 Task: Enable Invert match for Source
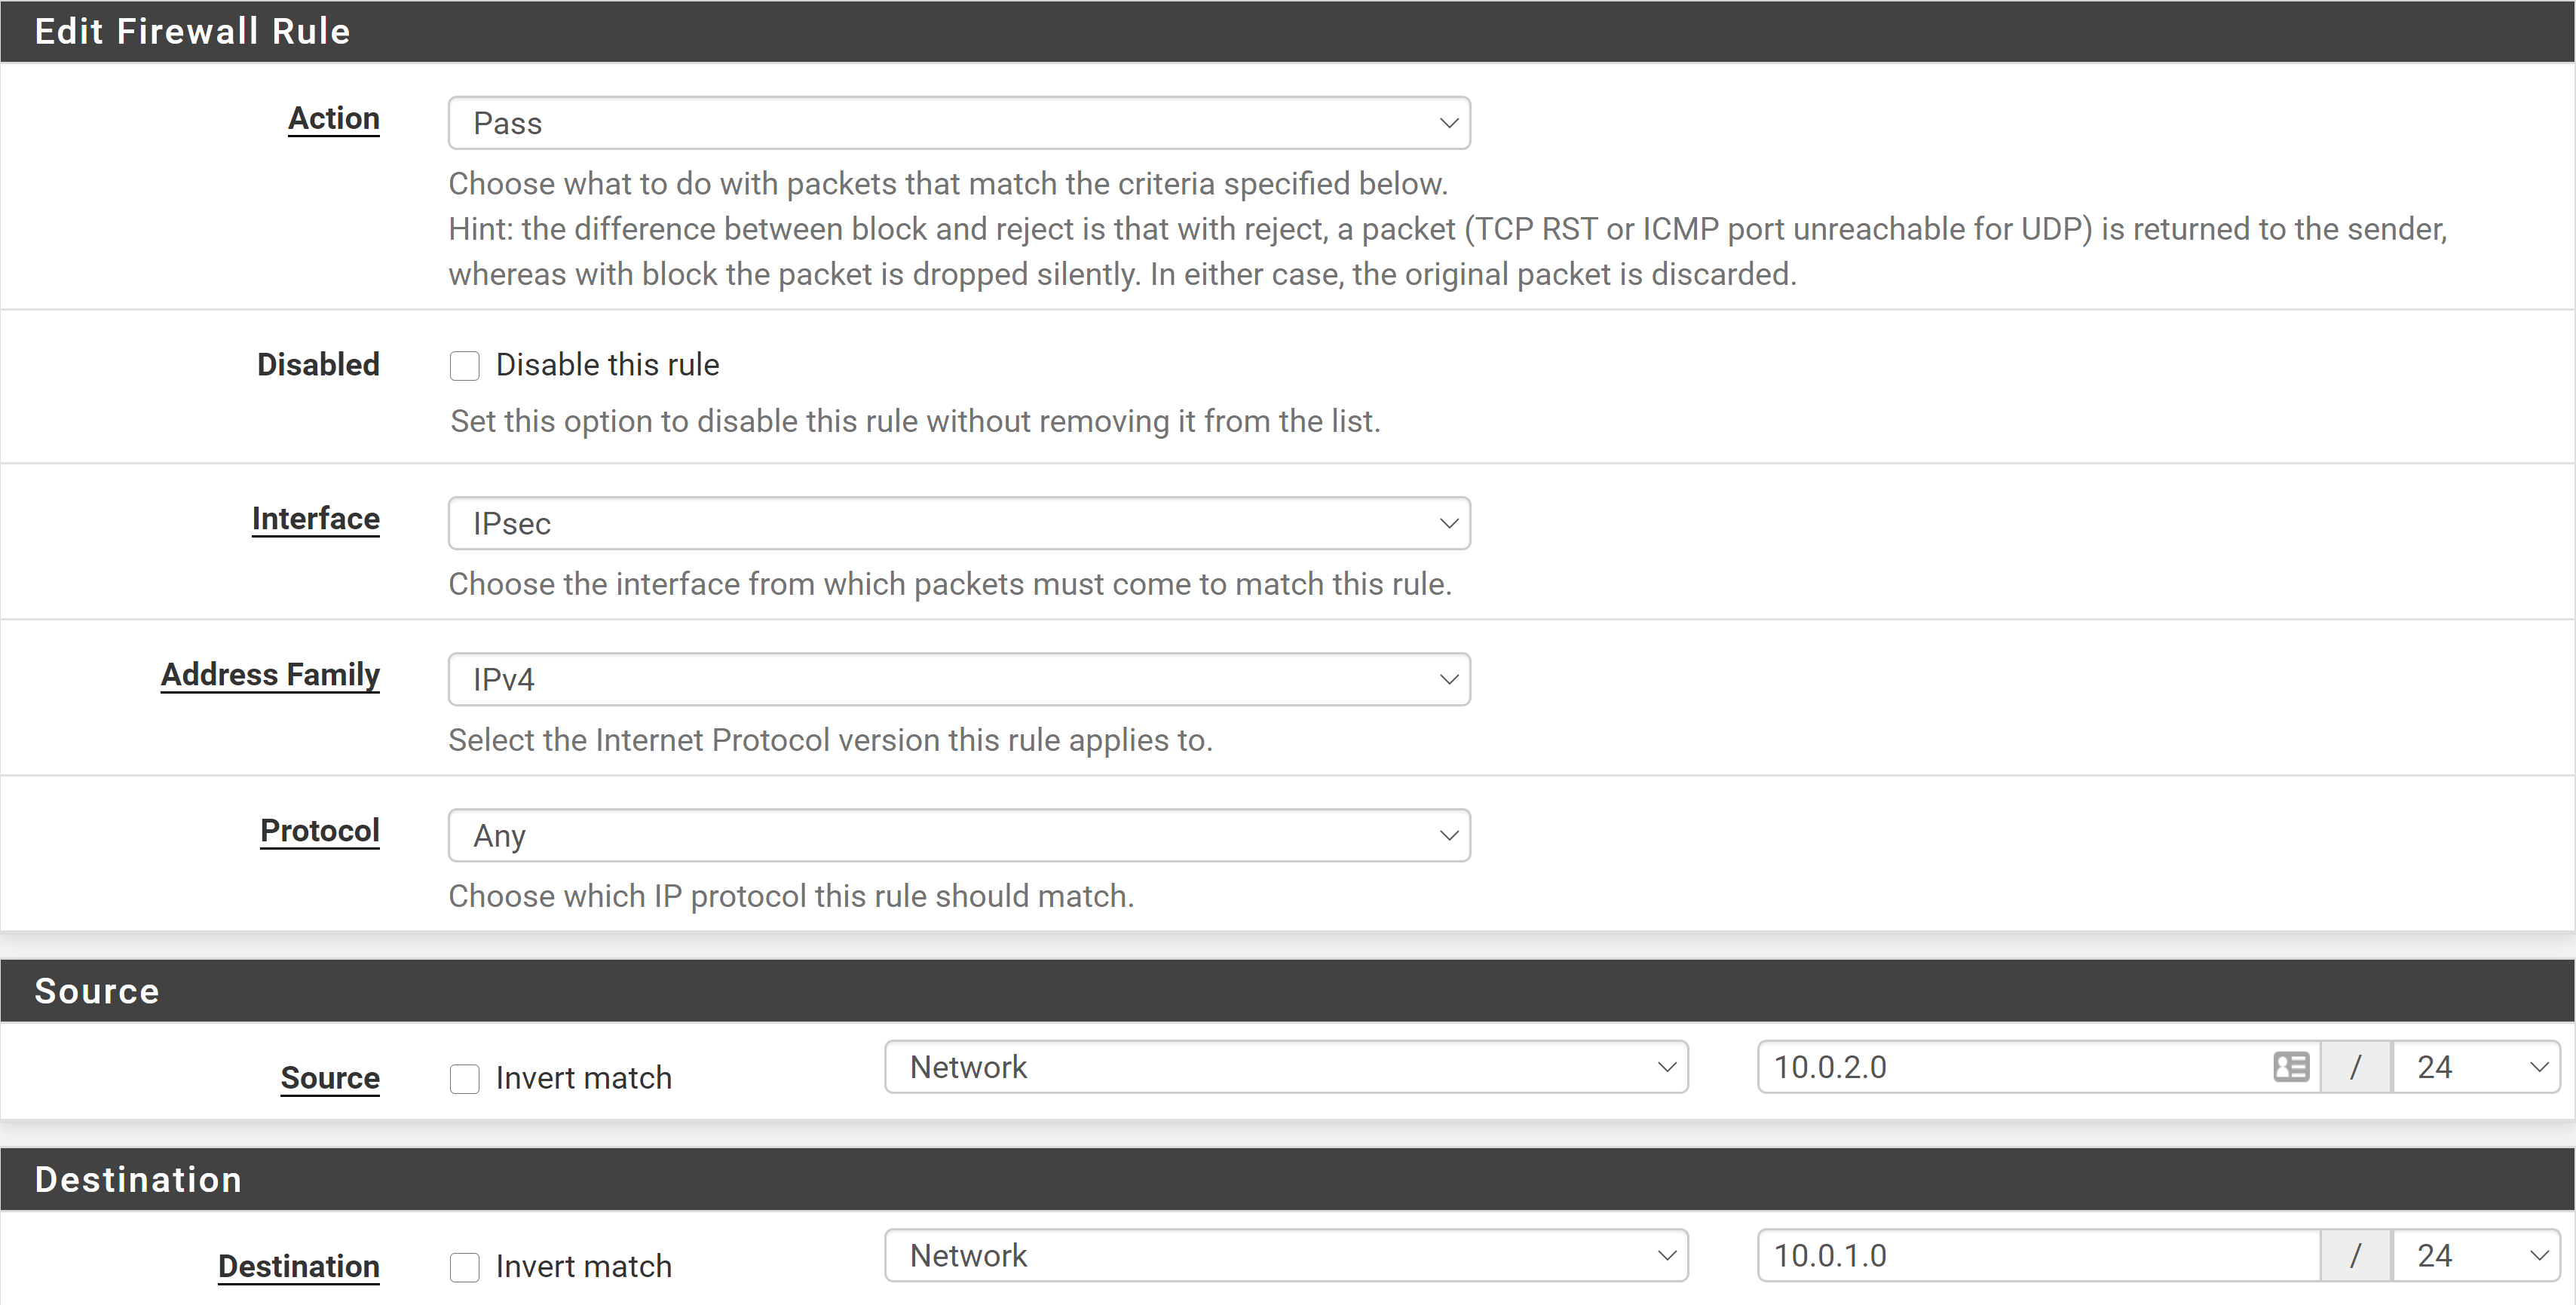(x=465, y=1078)
